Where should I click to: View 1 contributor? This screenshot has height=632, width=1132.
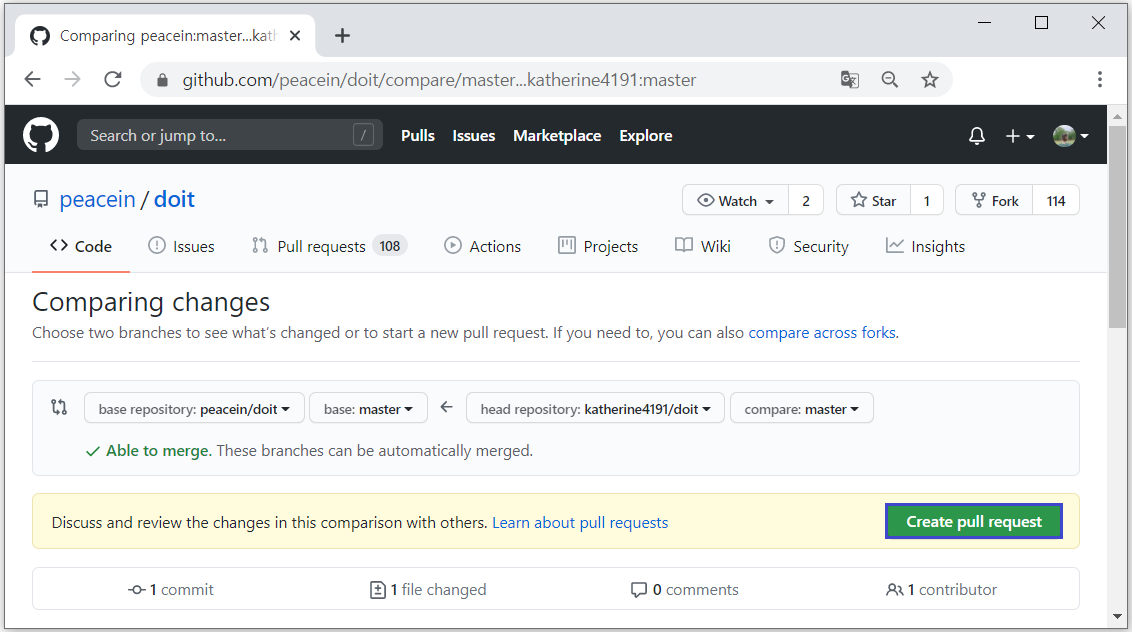[941, 589]
